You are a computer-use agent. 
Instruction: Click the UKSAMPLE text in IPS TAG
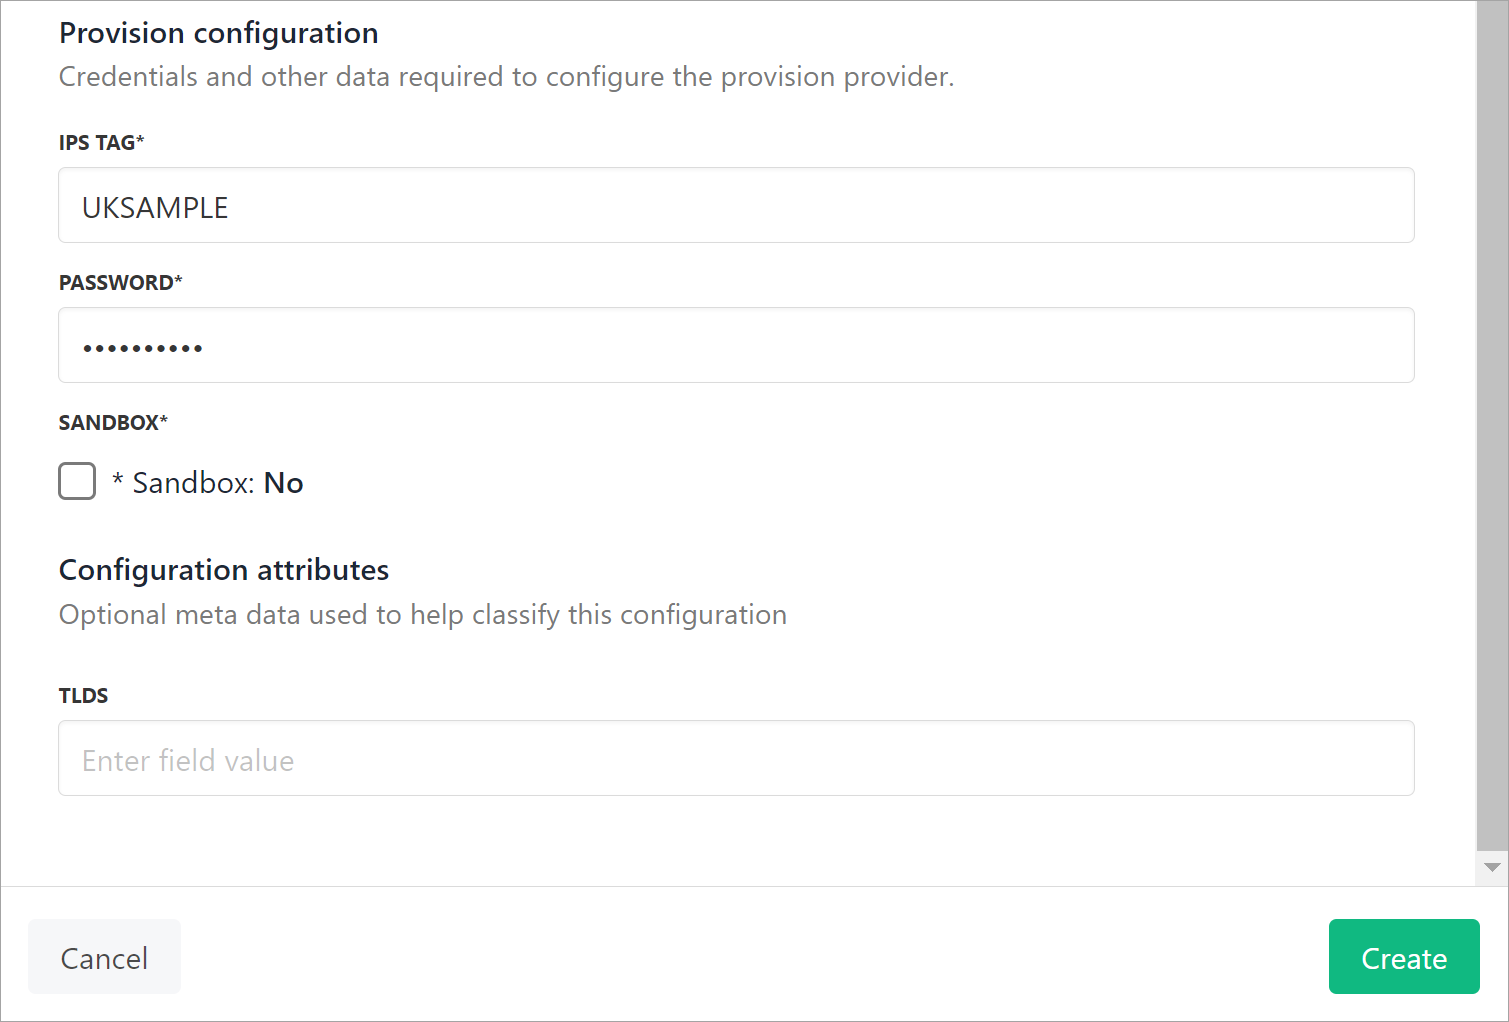tap(155, 208)
